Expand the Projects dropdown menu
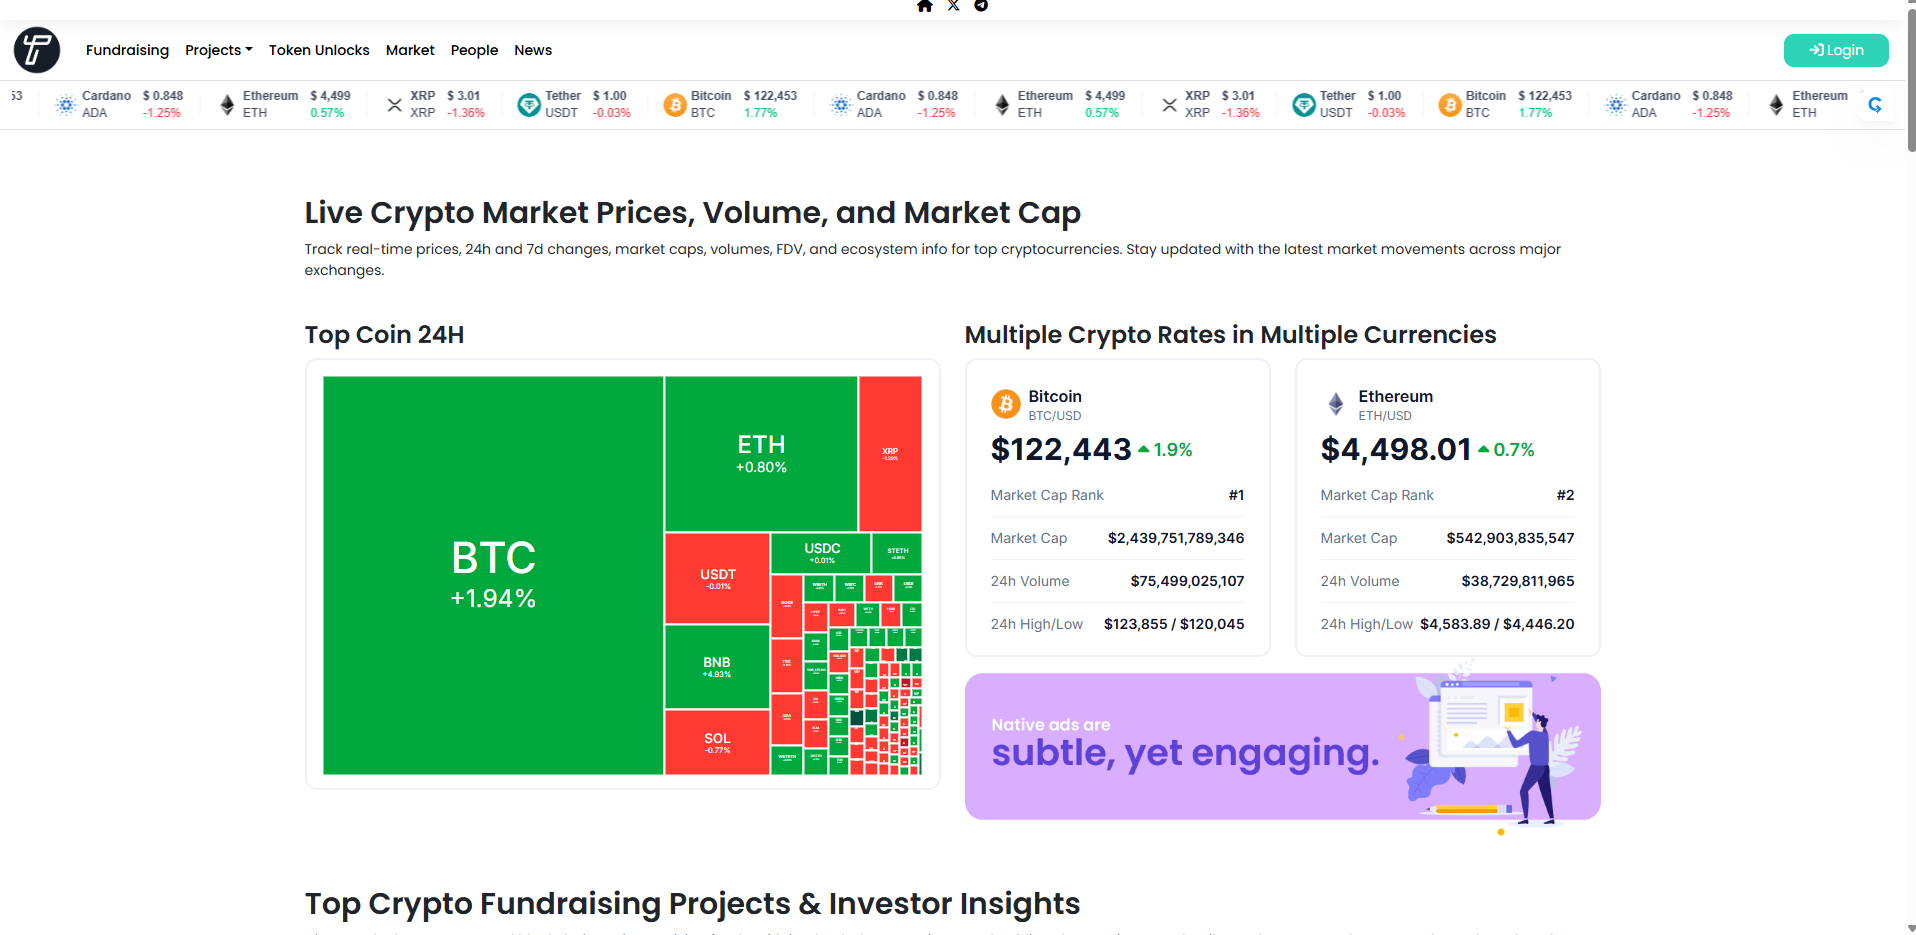1916x935 pixels. [218, 50]
